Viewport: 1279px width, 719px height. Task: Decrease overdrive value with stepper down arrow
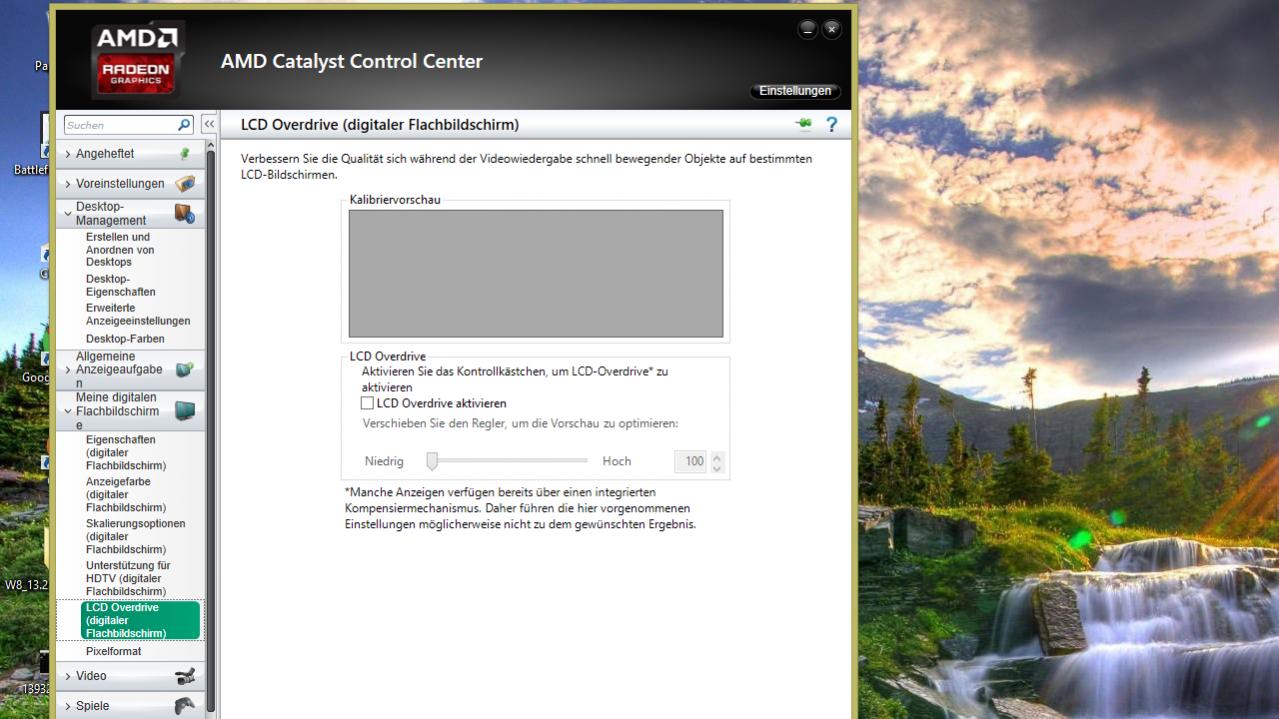(716, 467)
